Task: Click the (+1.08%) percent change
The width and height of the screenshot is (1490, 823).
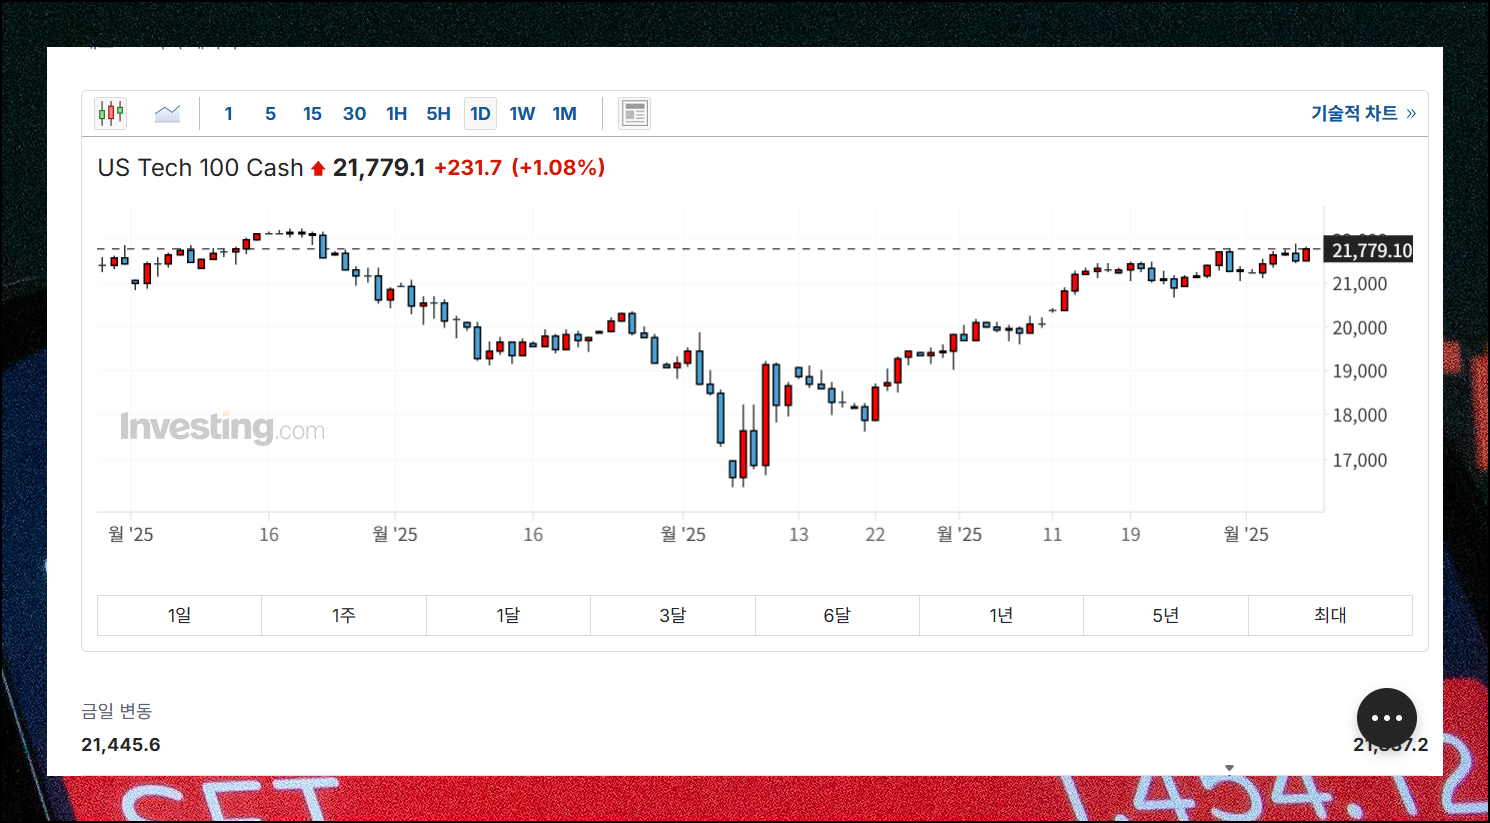Action: point(558,168)
